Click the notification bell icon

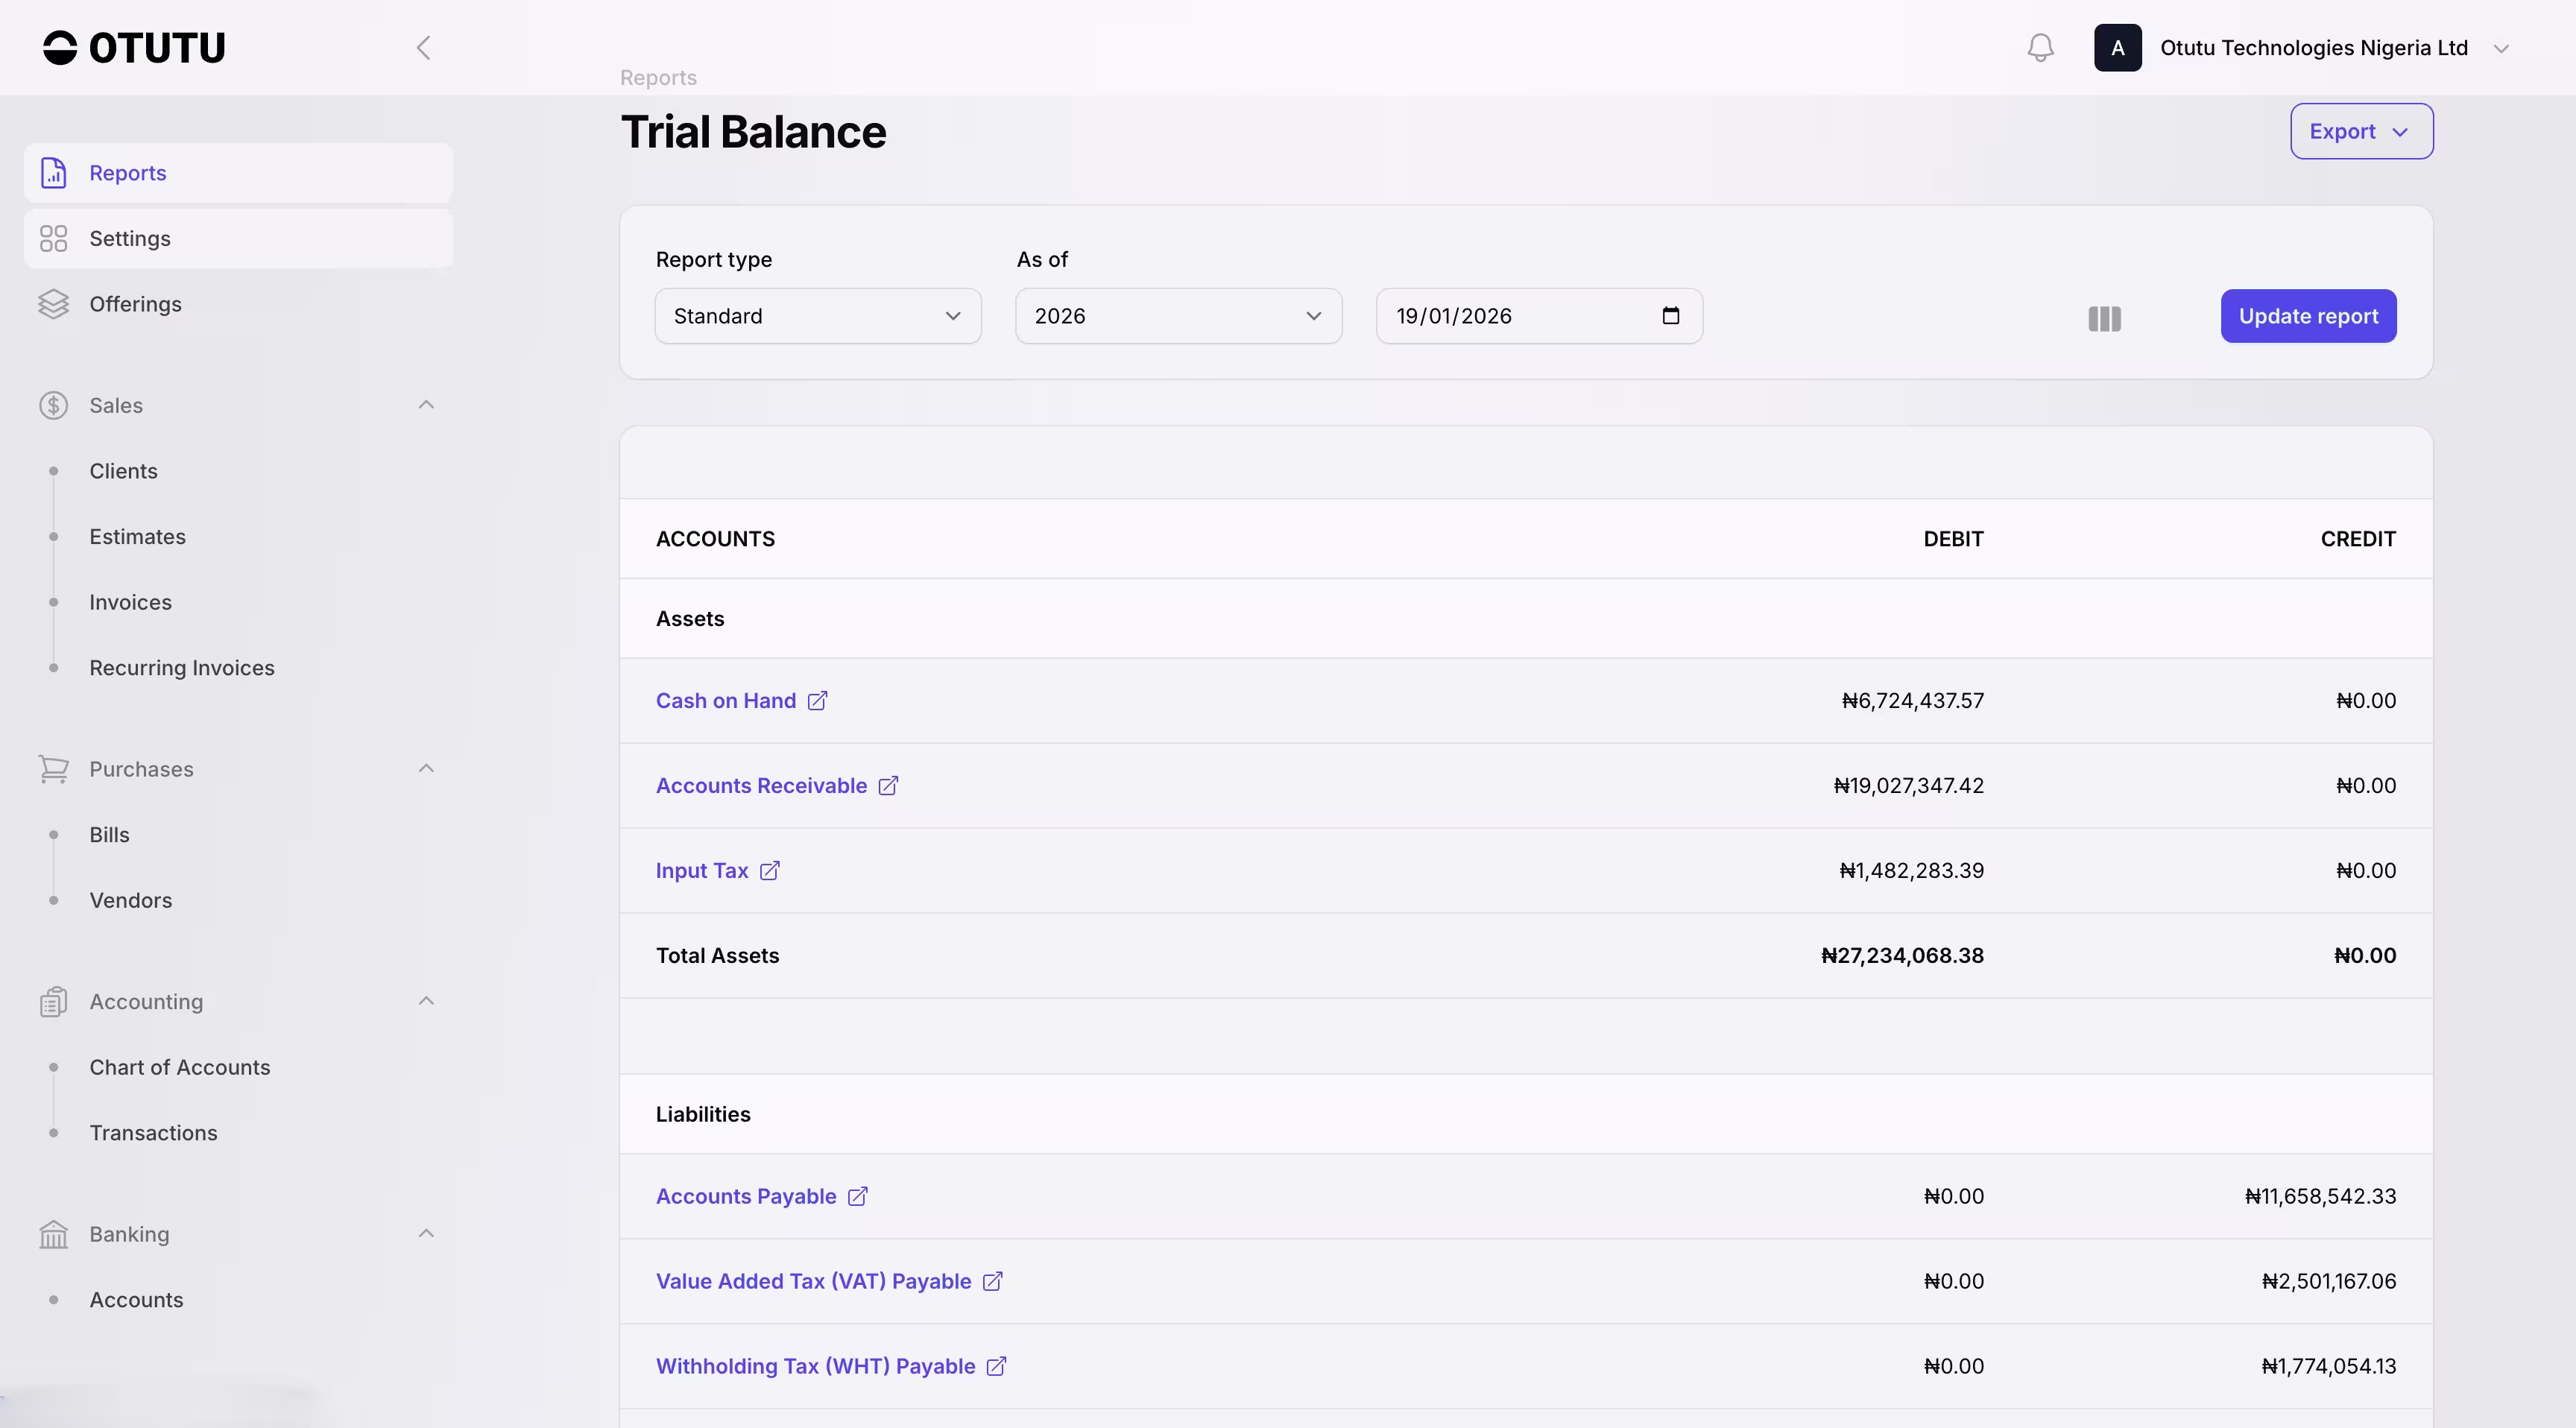coord(2040,48)
